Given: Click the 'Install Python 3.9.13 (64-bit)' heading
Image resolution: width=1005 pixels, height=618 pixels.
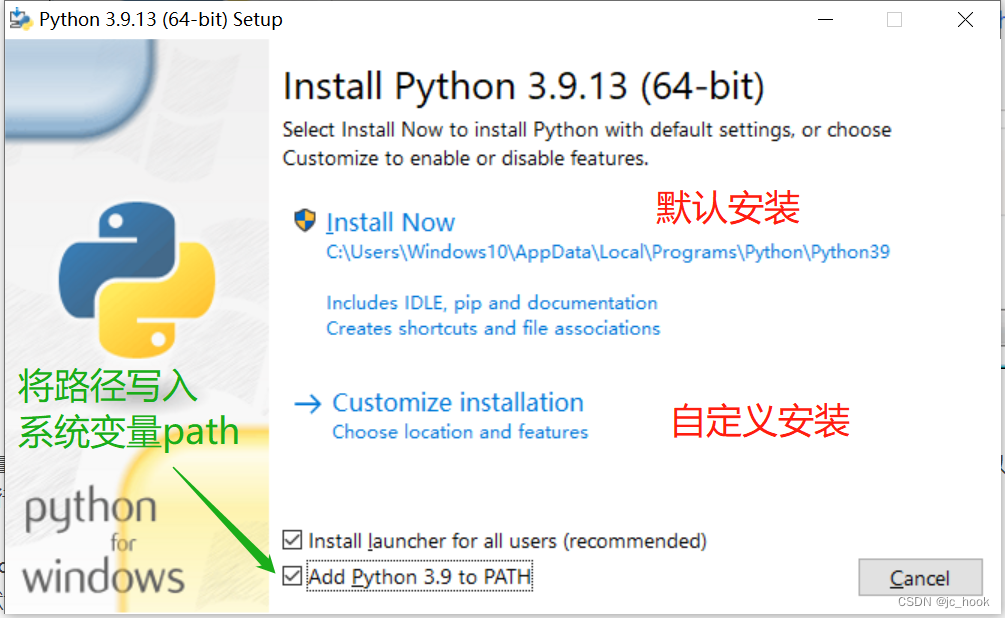Looking at the screenshot, I should 524,87.
